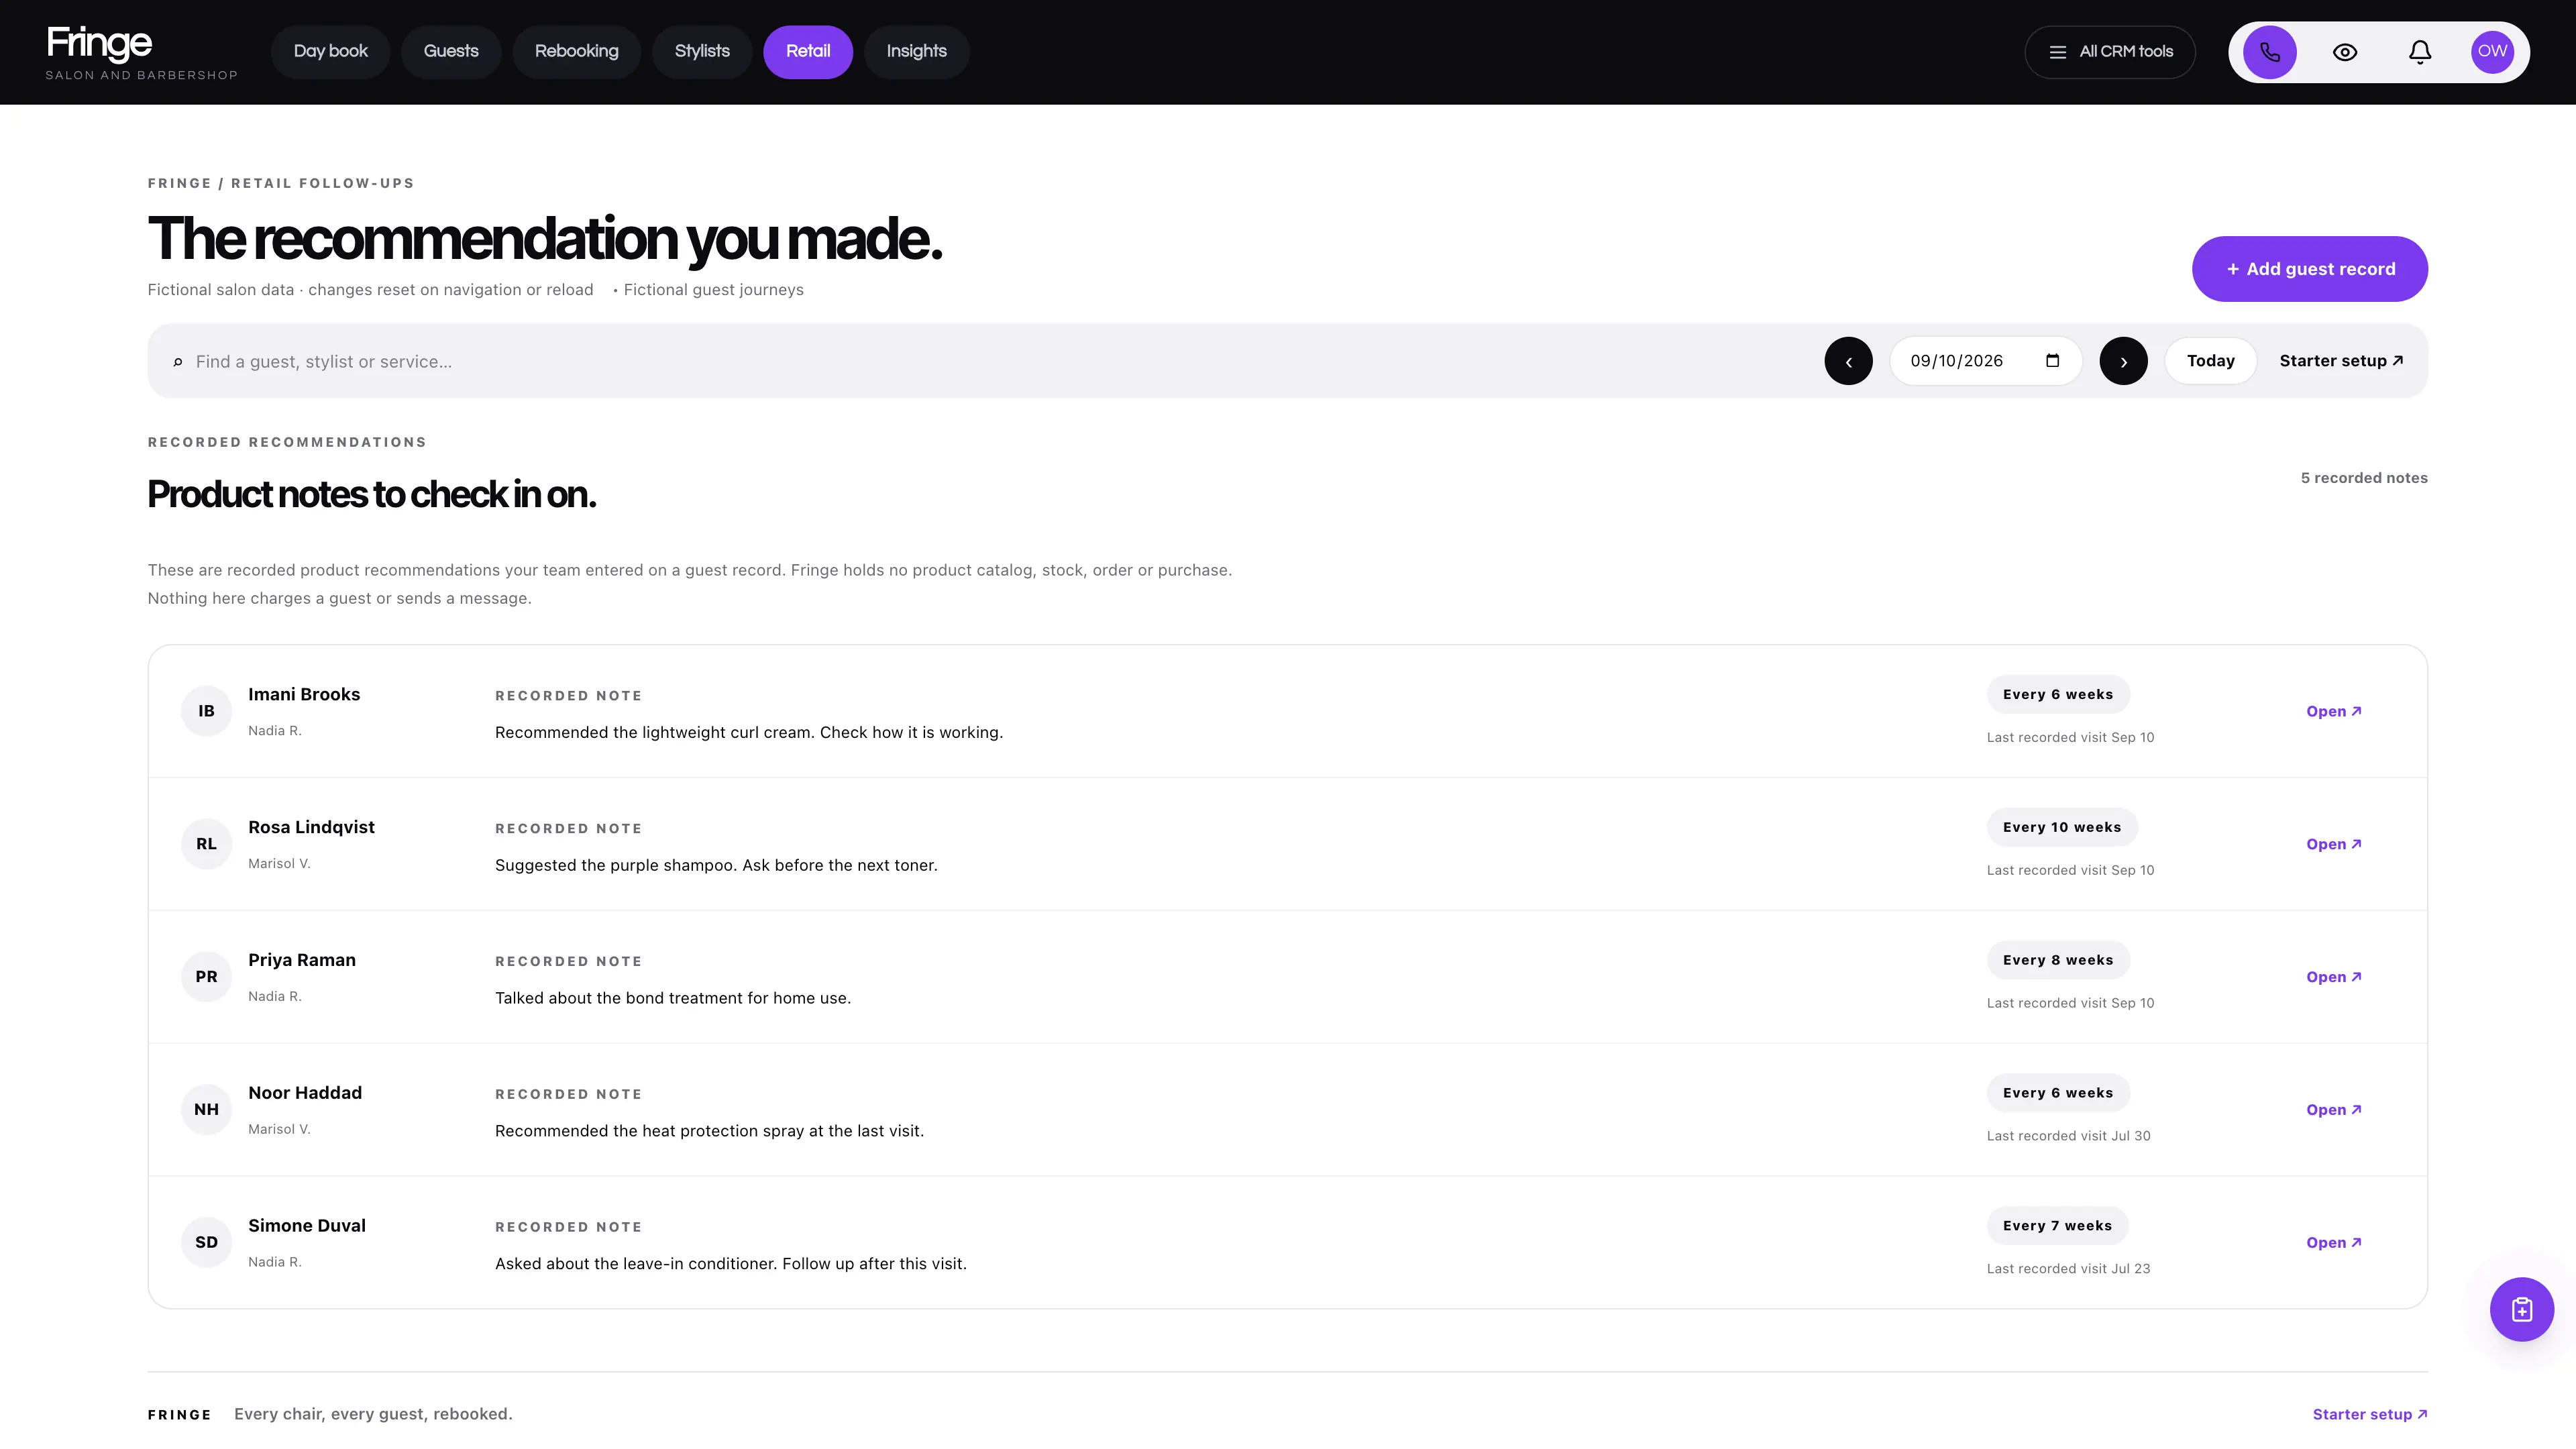This screenshot has height=1449, width=2576.
Task: Click the Every 7 weeks badge
Action: (2057, 1226)
